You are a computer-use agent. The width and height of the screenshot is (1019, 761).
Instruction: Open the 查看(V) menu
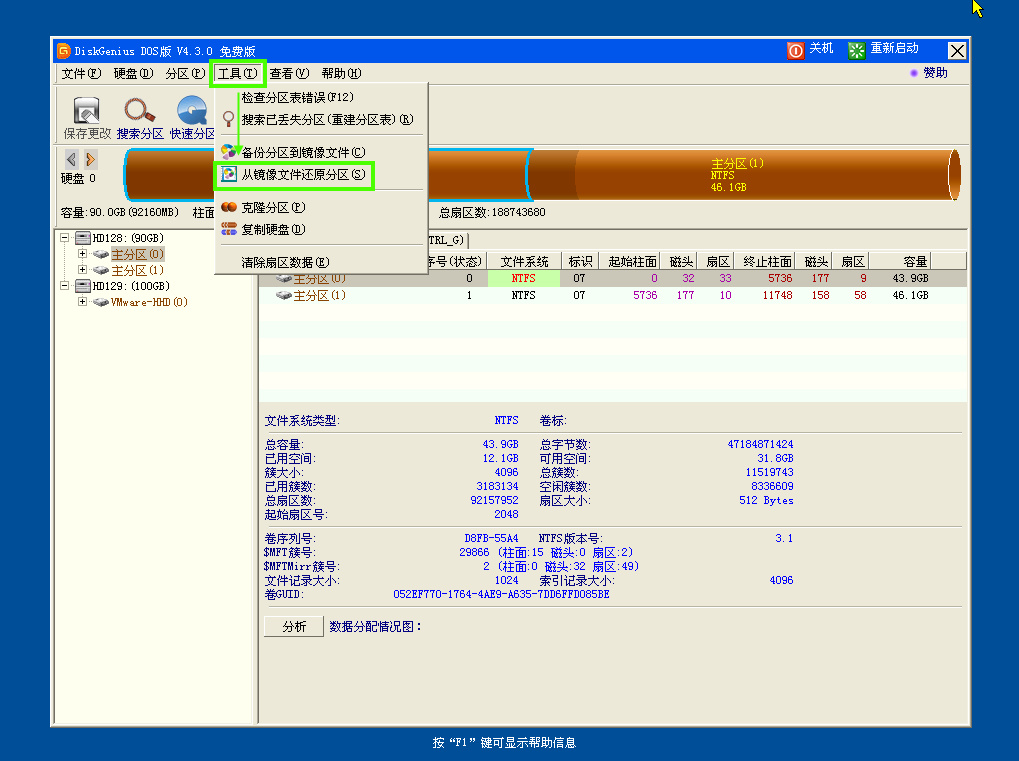[x=289, y=73]
